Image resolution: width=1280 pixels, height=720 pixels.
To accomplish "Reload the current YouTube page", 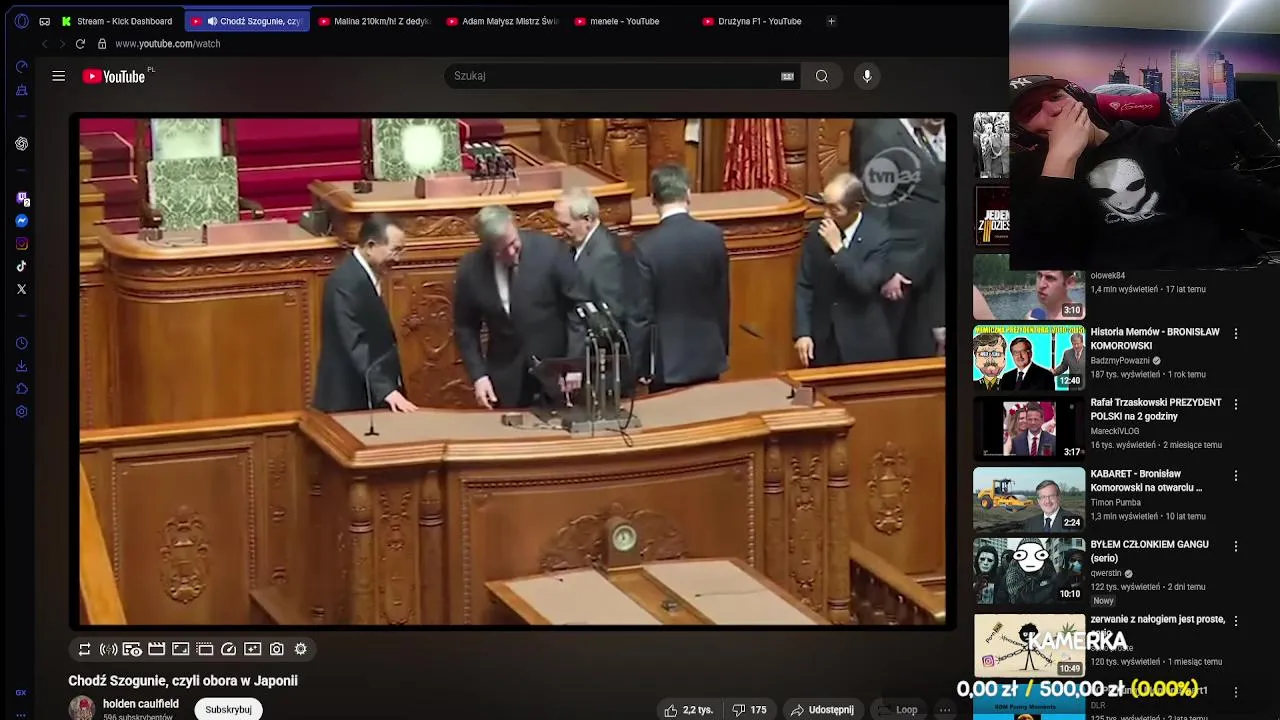I will pos(80,44).
